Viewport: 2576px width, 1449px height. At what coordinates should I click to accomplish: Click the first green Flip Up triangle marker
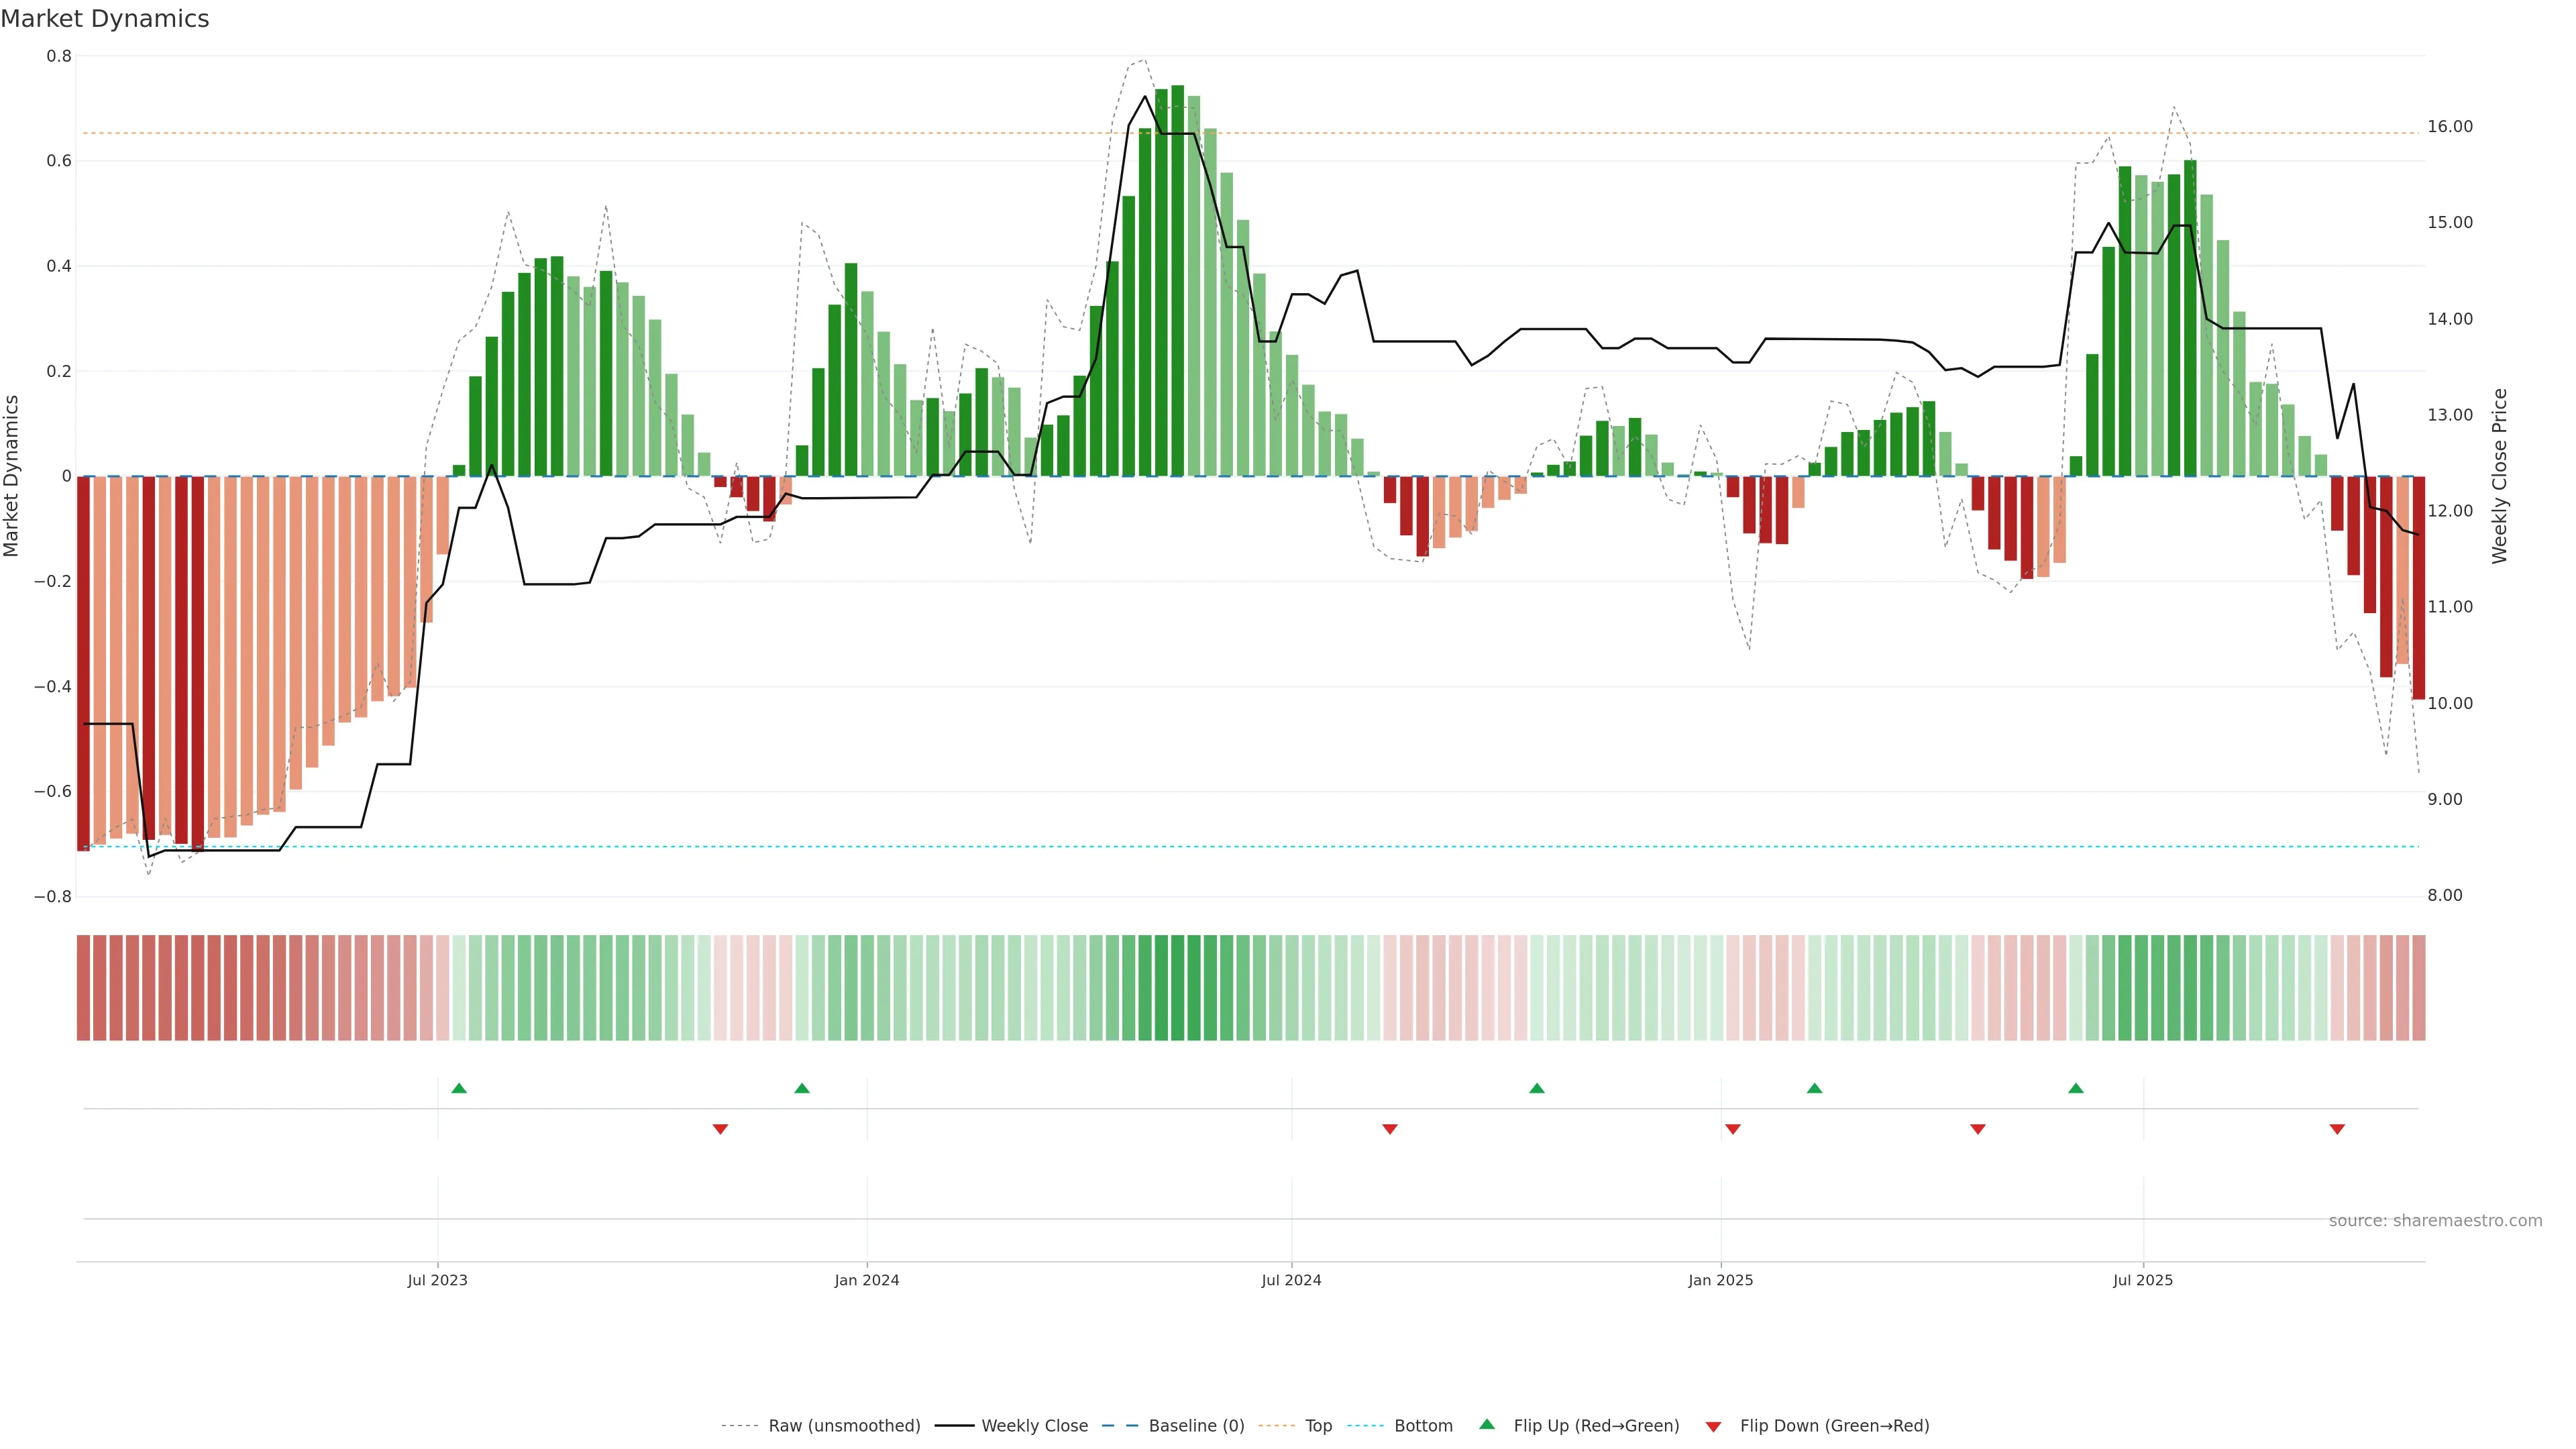pos(459,1088)
